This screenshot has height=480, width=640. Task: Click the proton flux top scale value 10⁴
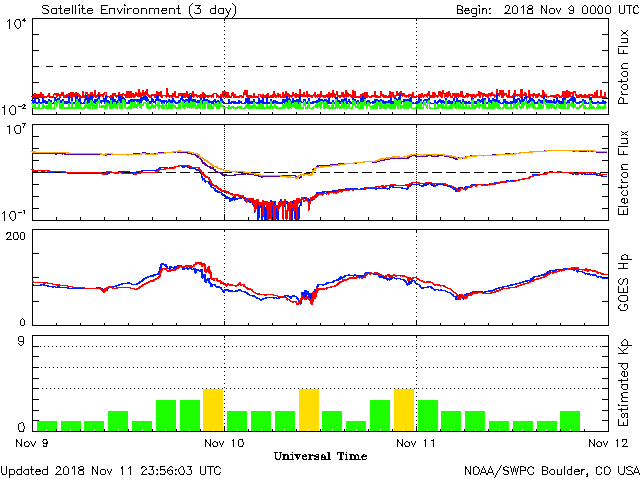pyautogui.click(x=16, y=24)
